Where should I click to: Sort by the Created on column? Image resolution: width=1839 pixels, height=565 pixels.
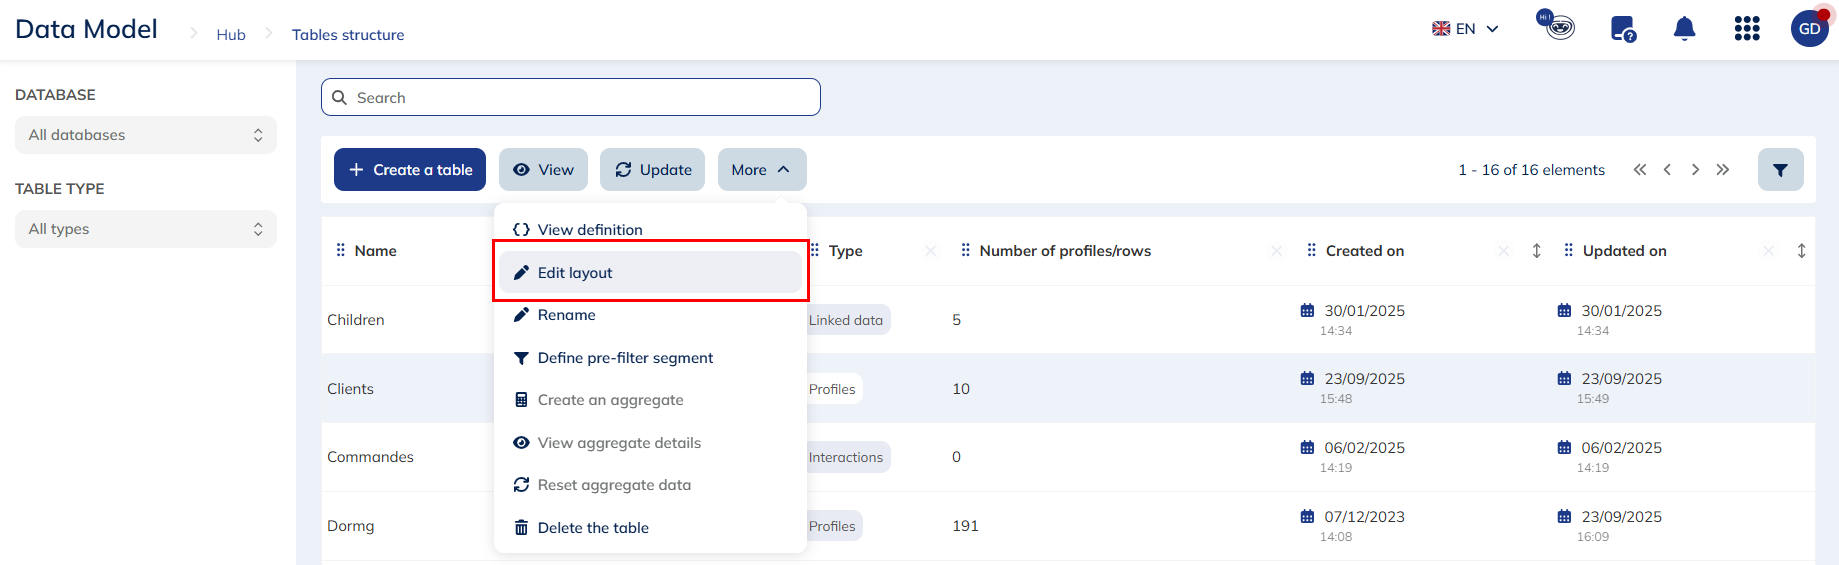pos(1537,251)
